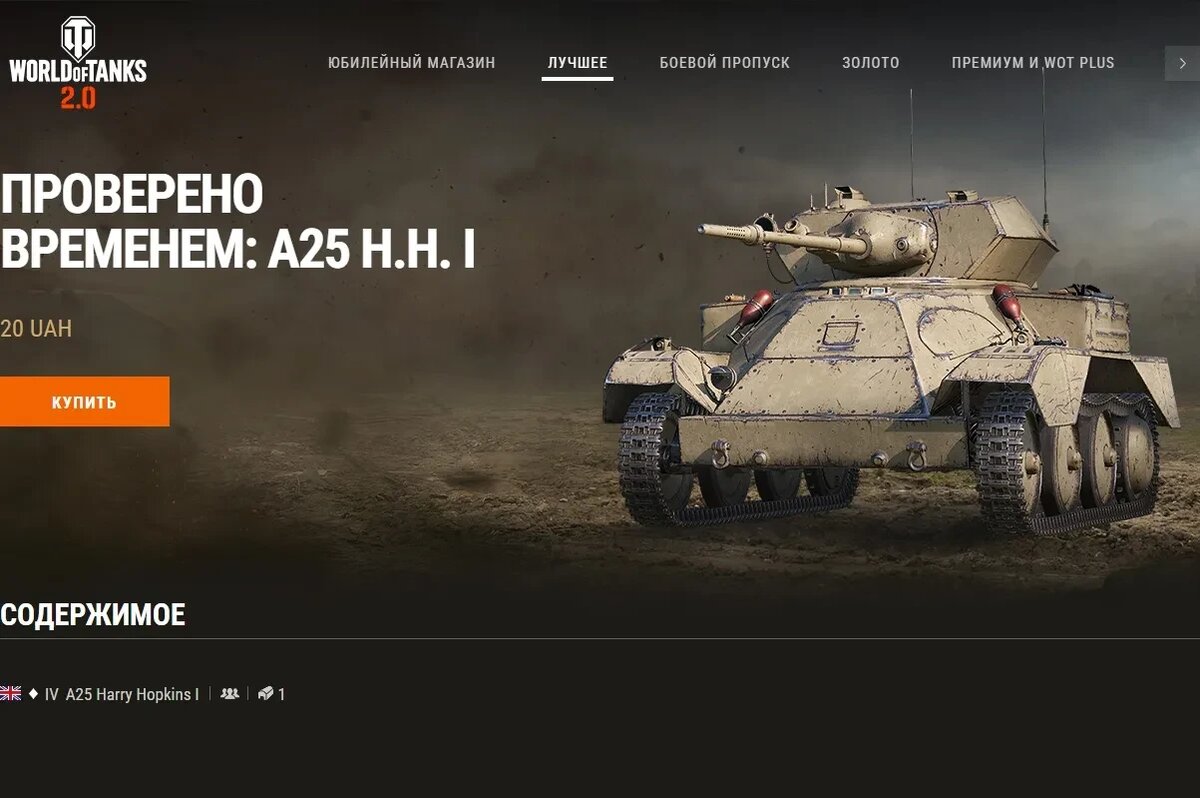This screenshot has height=798, width=1200.
Task: Click the garage slot icon
Action: click(265, 694)
